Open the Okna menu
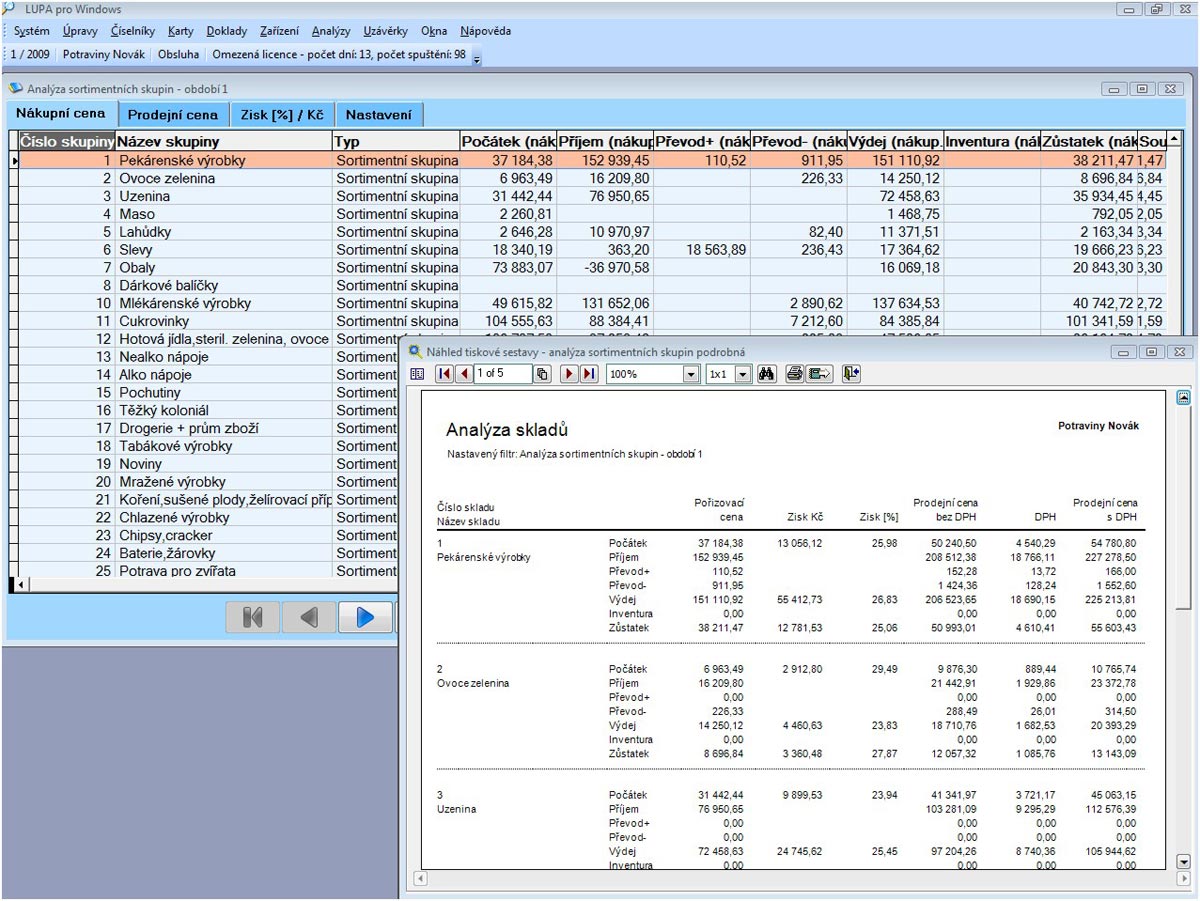 [x=434, y=31]
